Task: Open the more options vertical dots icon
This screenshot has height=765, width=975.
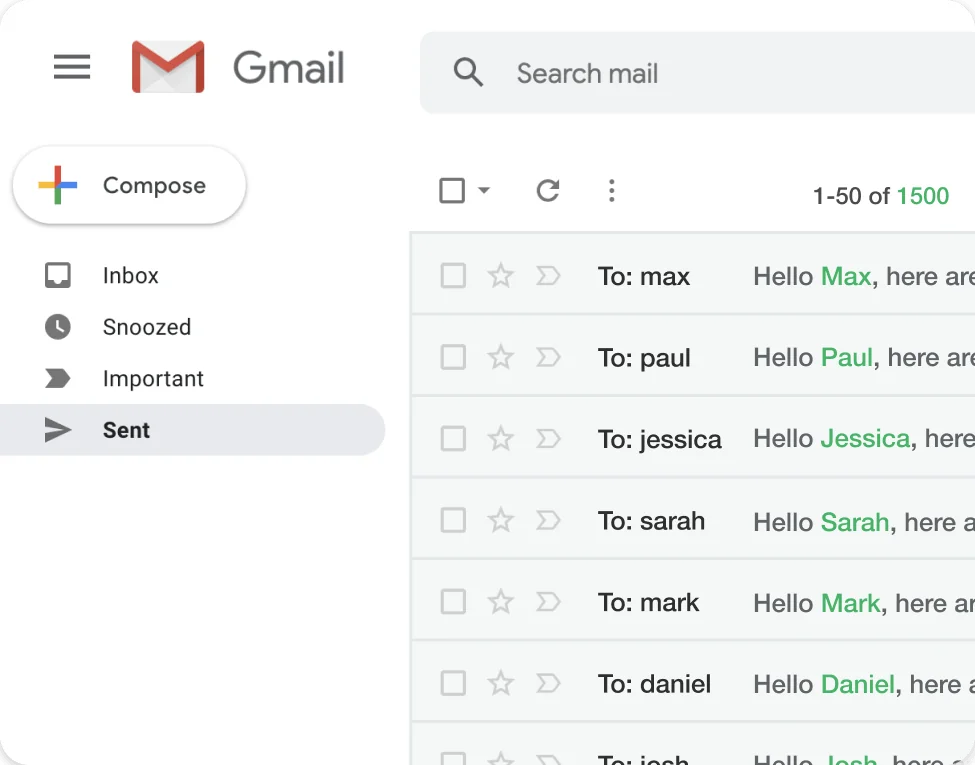Action: point(611,190)
